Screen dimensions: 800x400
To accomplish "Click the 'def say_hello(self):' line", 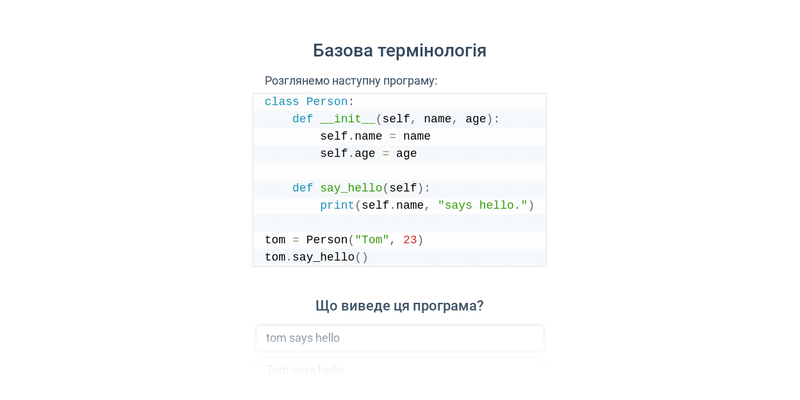I will 399,189.
